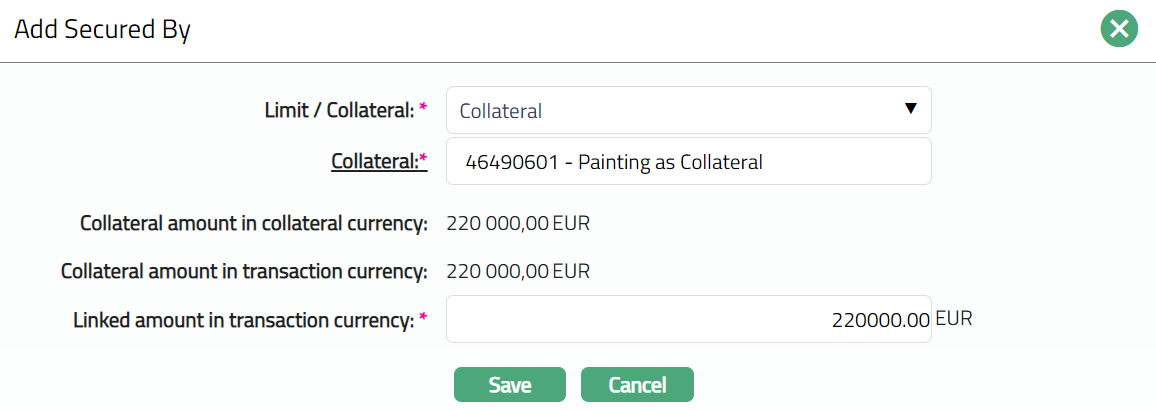The width and height of the screenshot is (1156, 410).
Task: Click the black dropdown arrow triangle
Action: pos(910,109)
